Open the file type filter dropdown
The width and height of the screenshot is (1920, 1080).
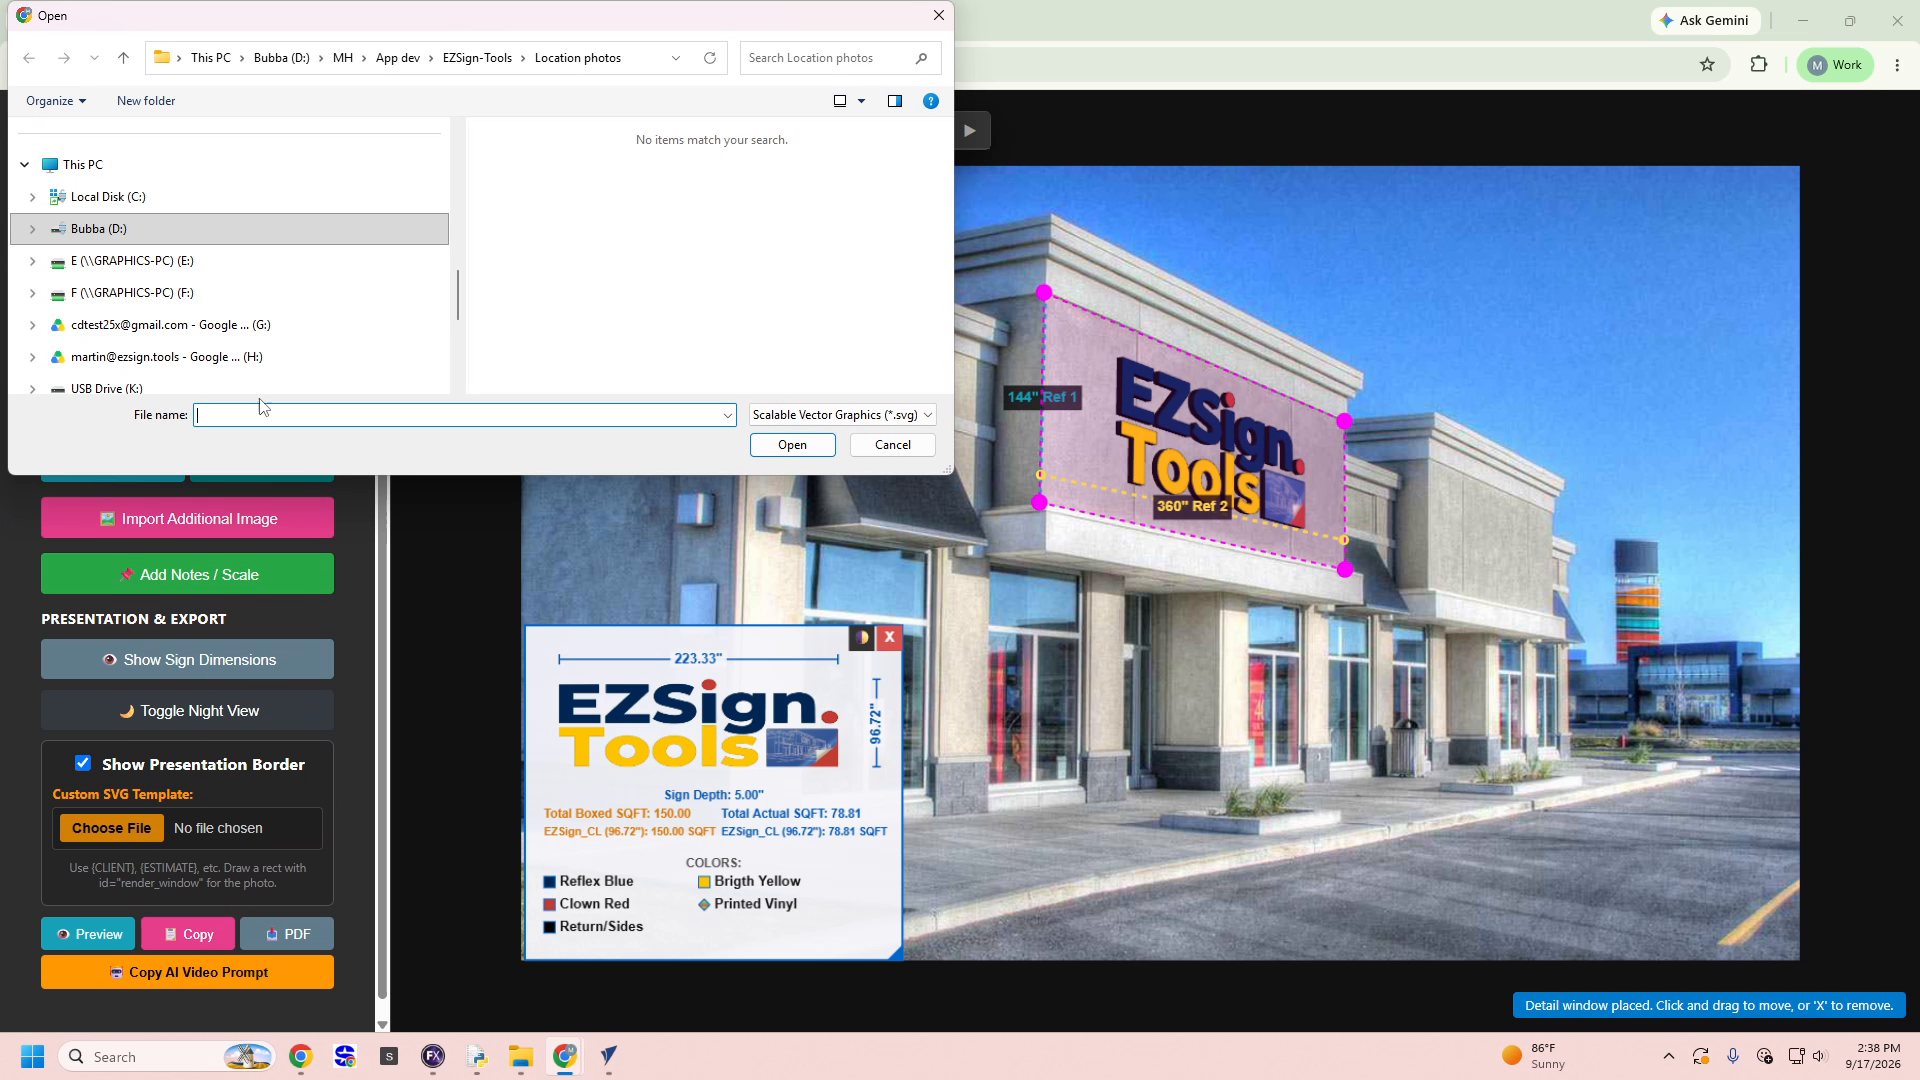(x=842, y=415)
